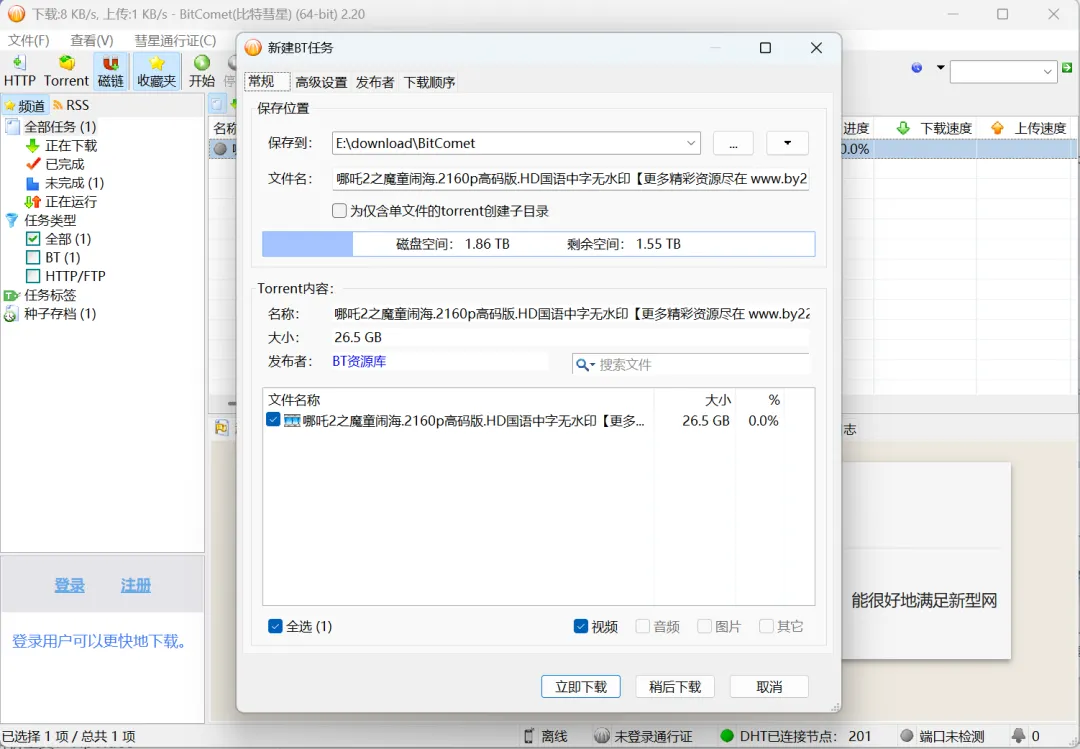Click the 文件名称 column header

(x=458, y=400)
